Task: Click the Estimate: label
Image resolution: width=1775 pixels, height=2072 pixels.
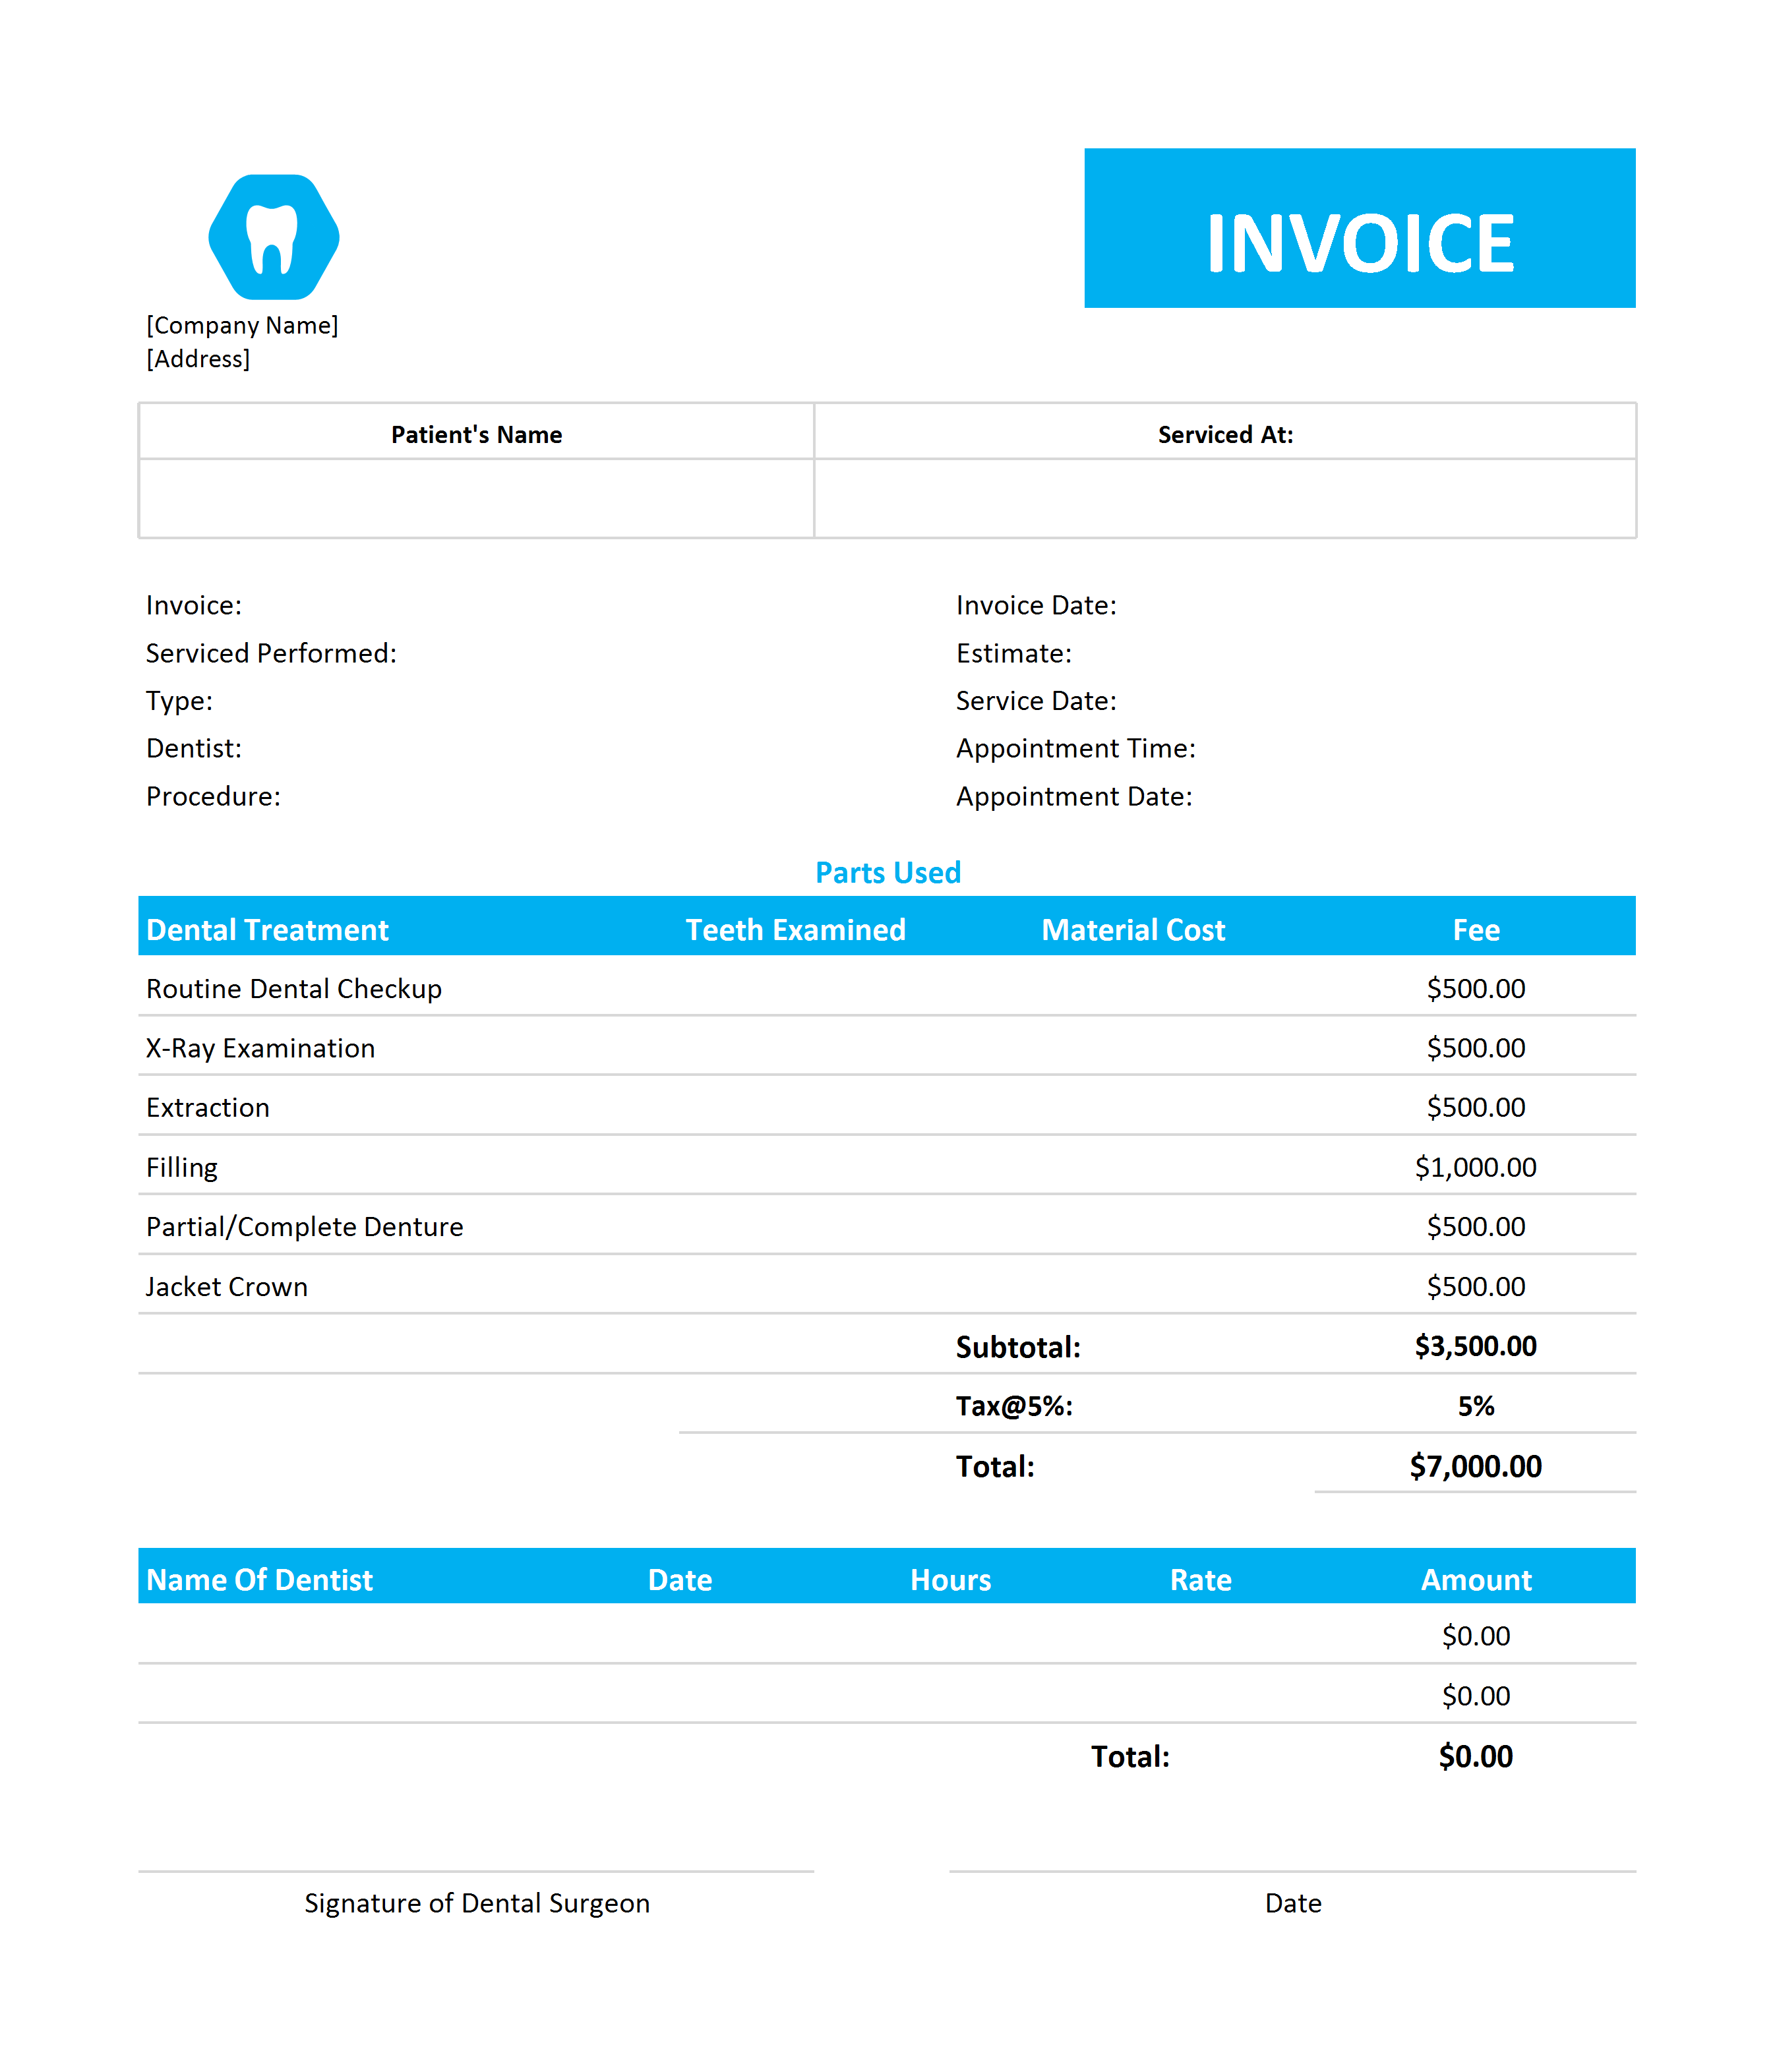Action: 1013,653
